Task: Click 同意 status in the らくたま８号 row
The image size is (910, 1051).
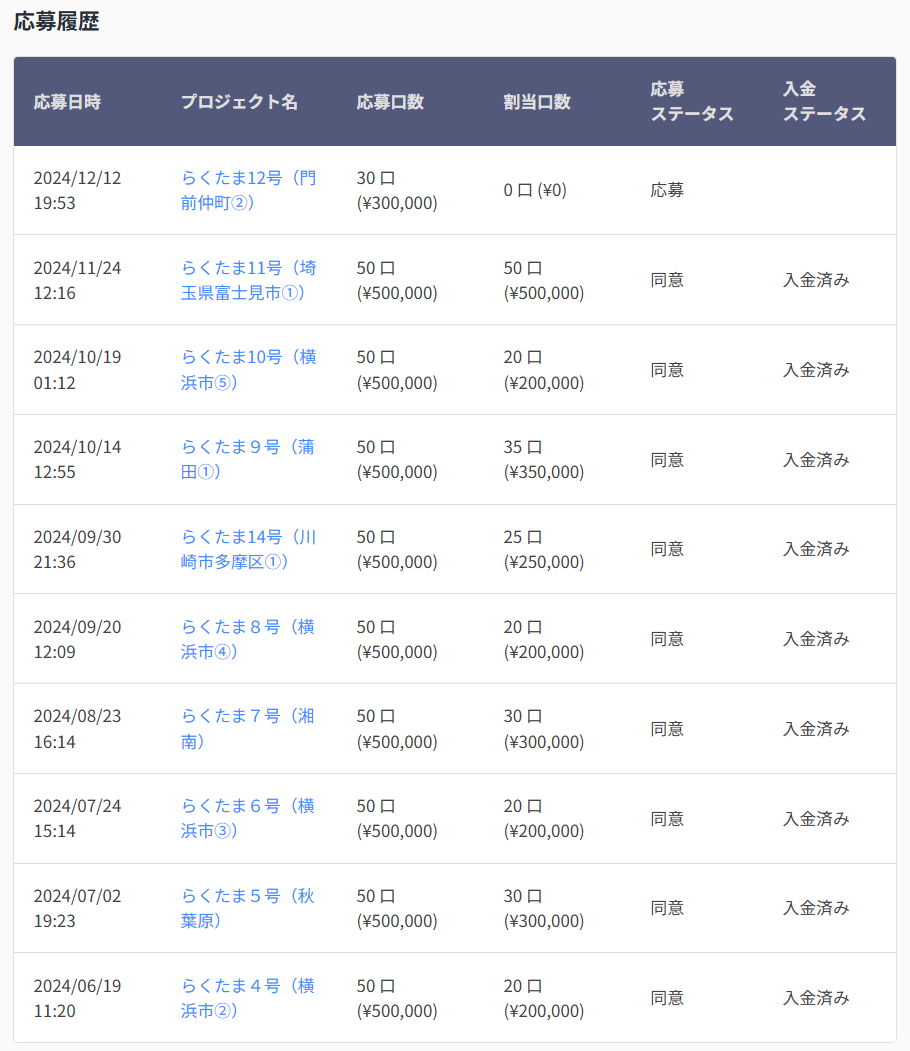Action: click(x=667, y=639)
